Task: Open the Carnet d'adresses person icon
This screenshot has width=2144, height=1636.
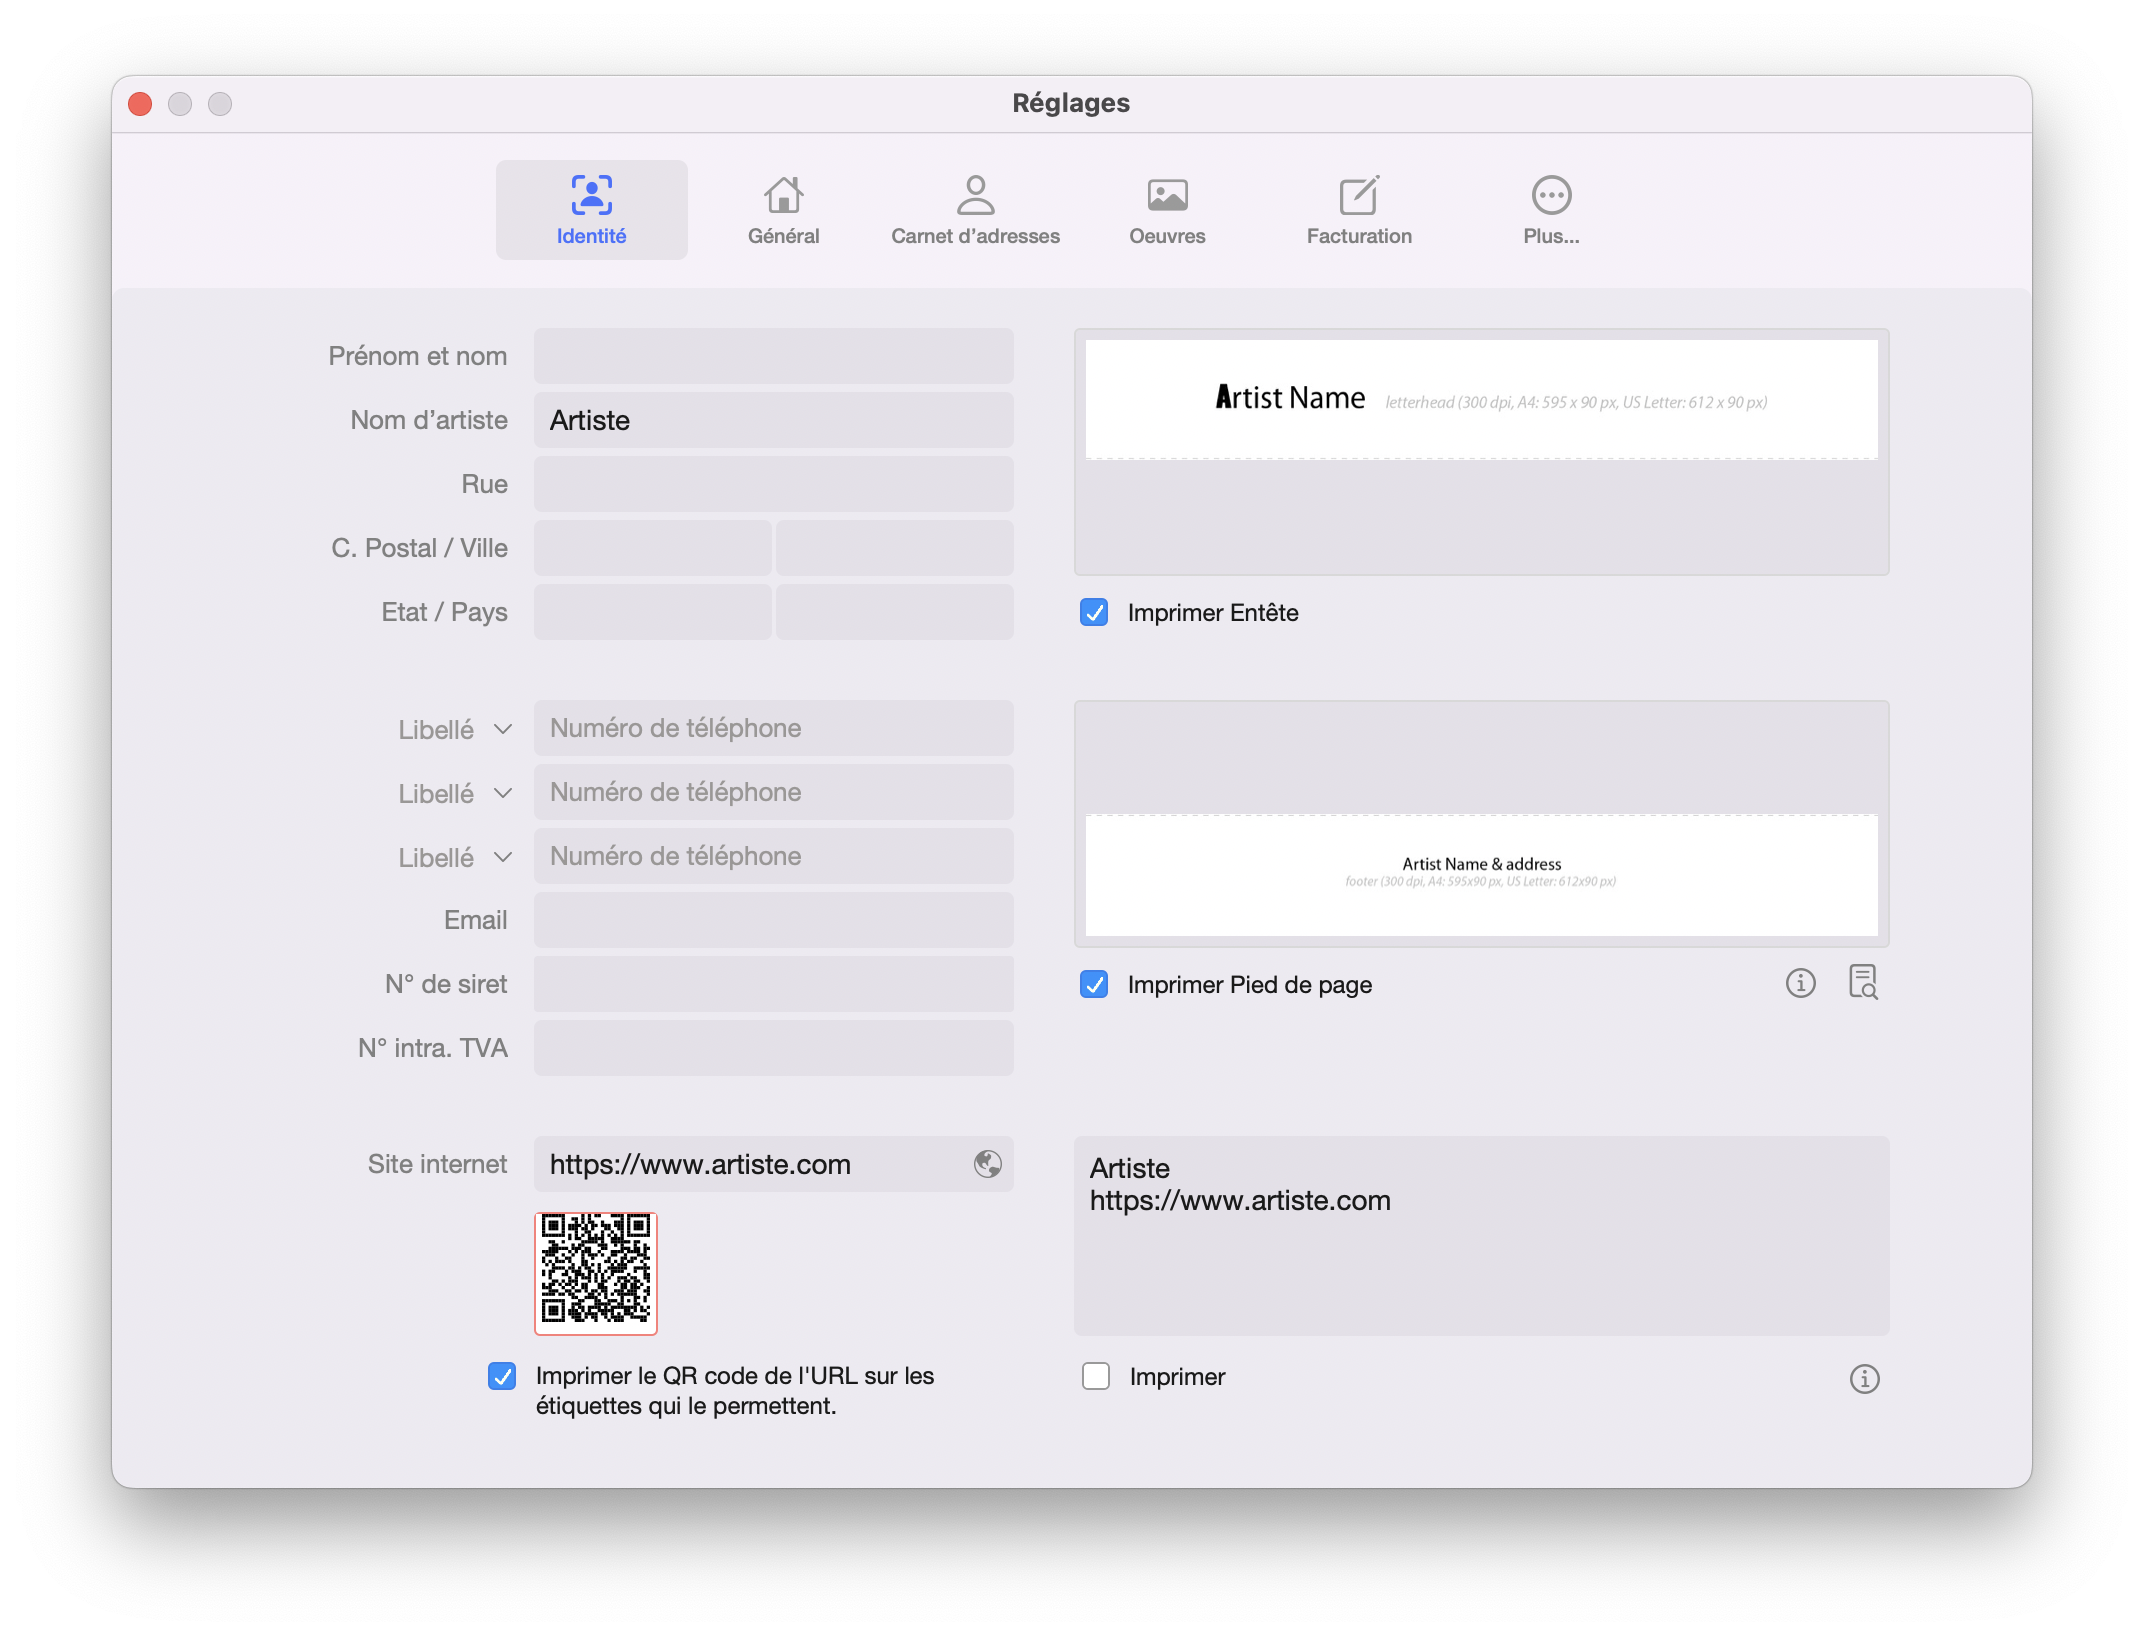Action: (975, 196)
